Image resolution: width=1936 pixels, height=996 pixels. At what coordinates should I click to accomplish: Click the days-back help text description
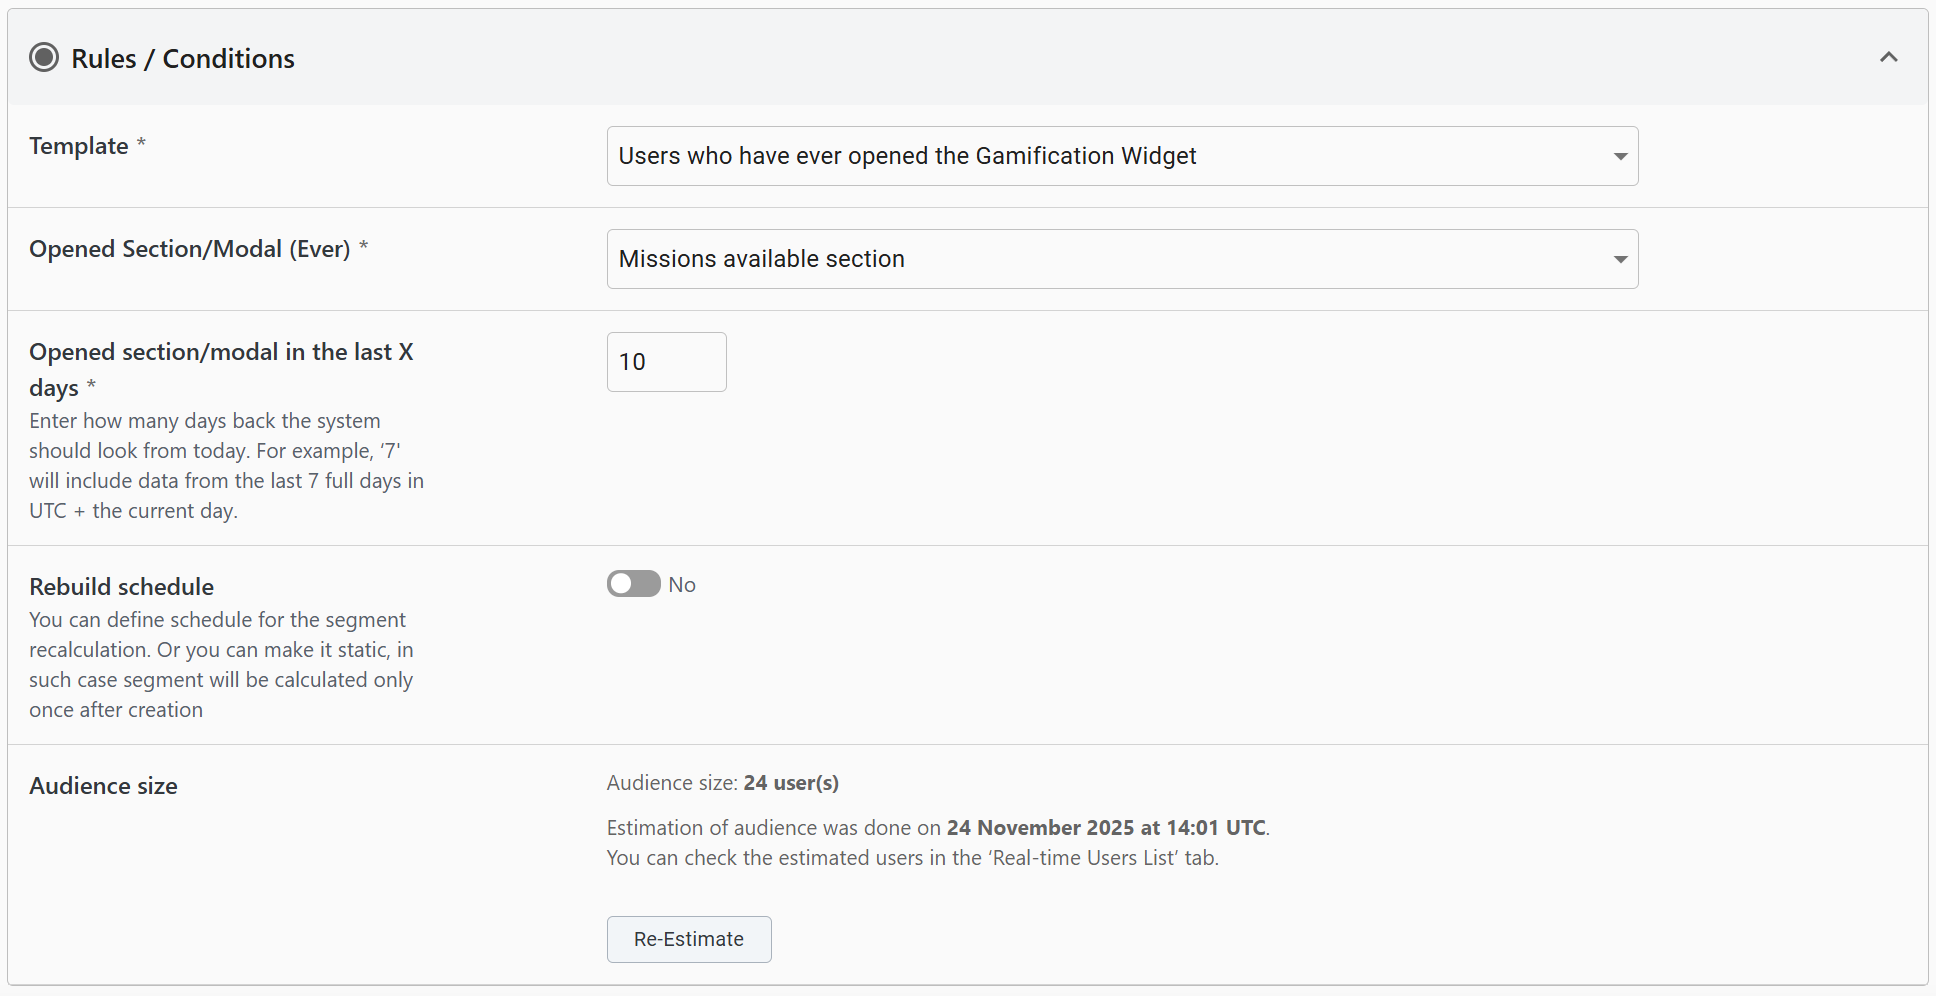(x=226, y=466)
